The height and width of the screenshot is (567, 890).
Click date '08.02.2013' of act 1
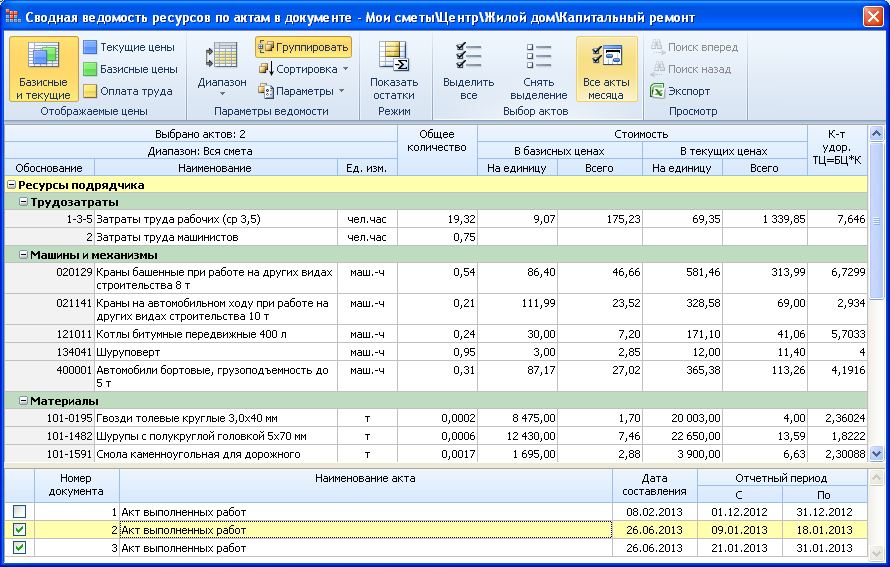654,512
